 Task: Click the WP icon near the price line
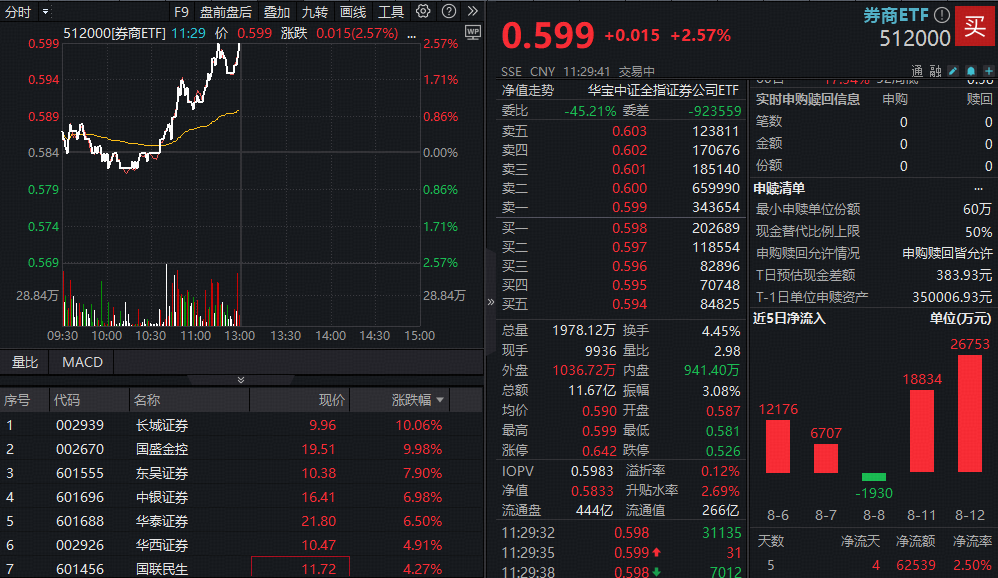click(x=474, y=33)
